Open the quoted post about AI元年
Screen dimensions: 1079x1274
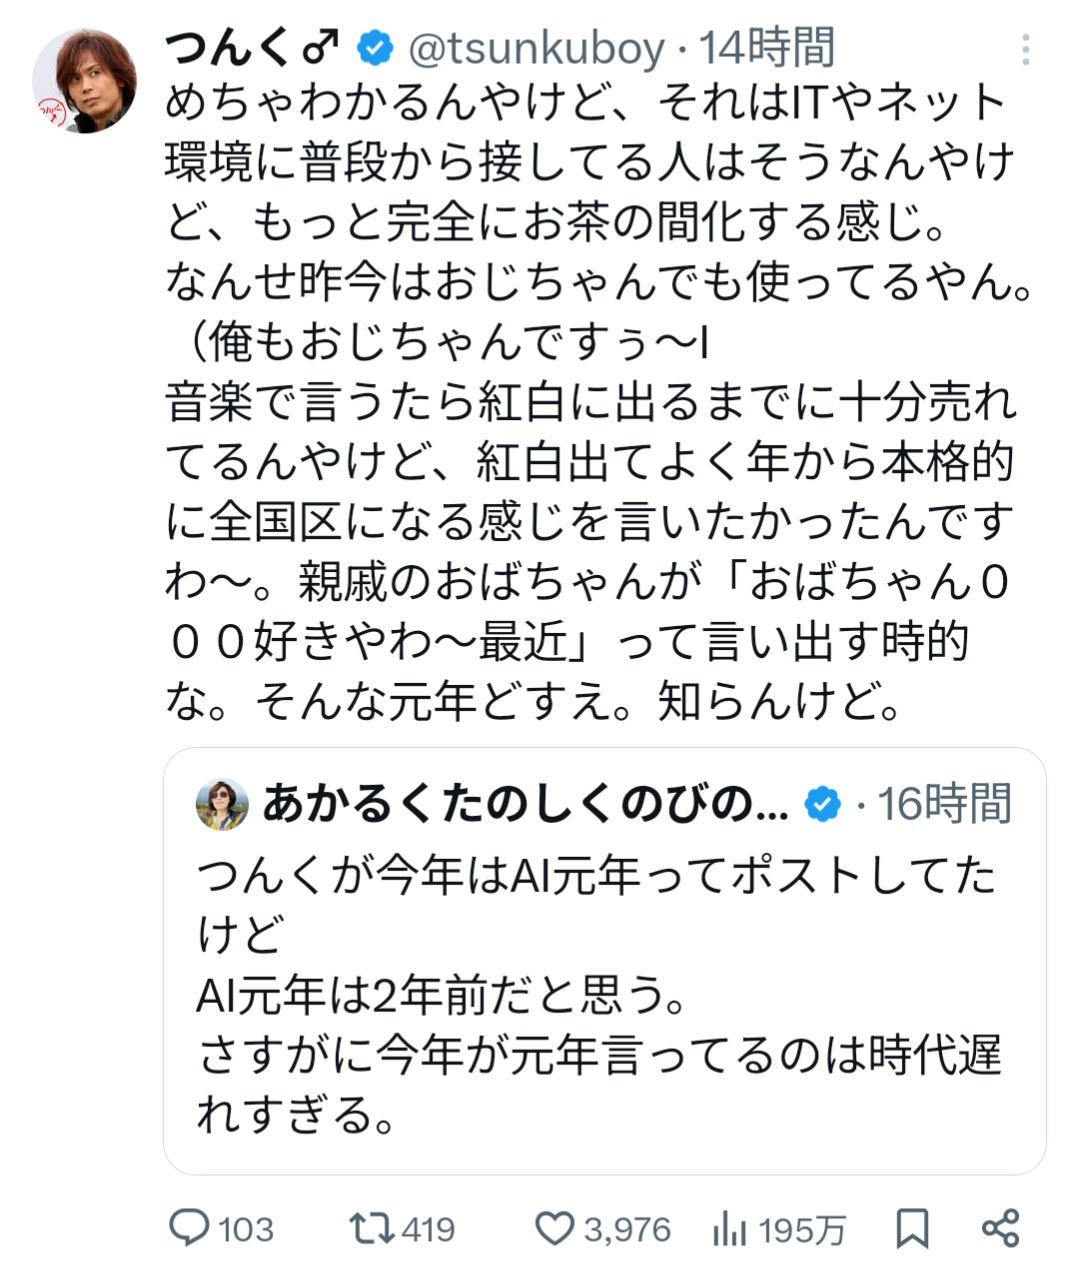click(600, 1000)
